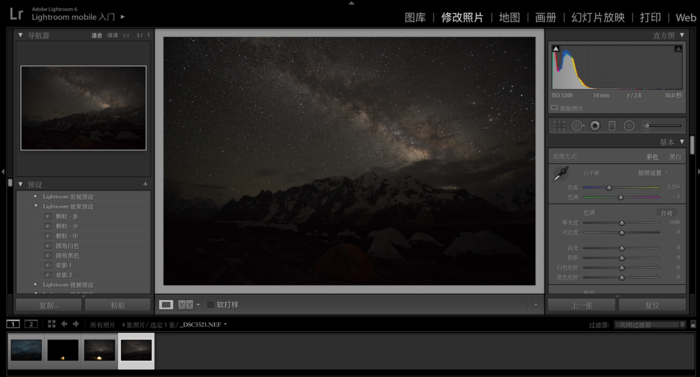Toggle the 原始照片 original photo indicator

pyautogui.click(x=554, y=108)
